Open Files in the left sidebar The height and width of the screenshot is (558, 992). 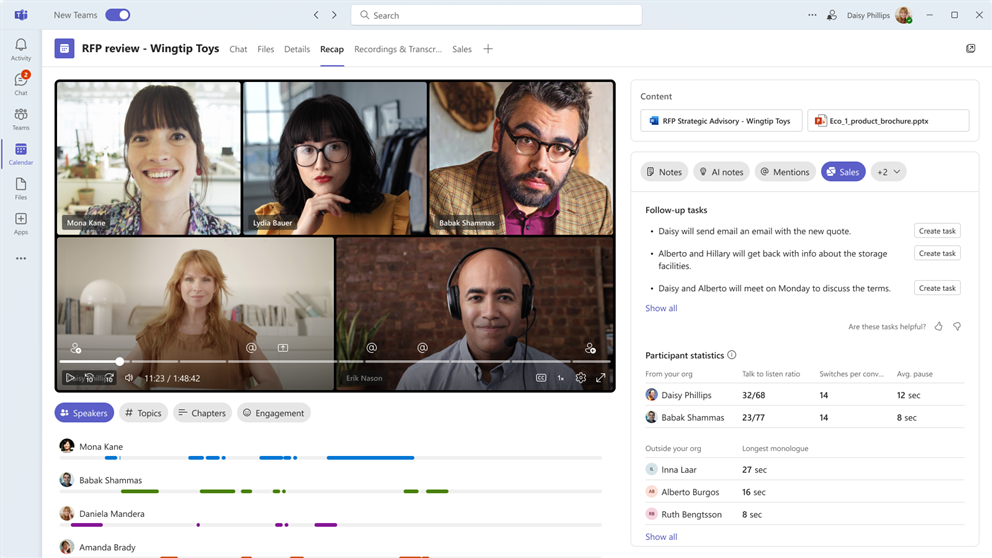21,189
